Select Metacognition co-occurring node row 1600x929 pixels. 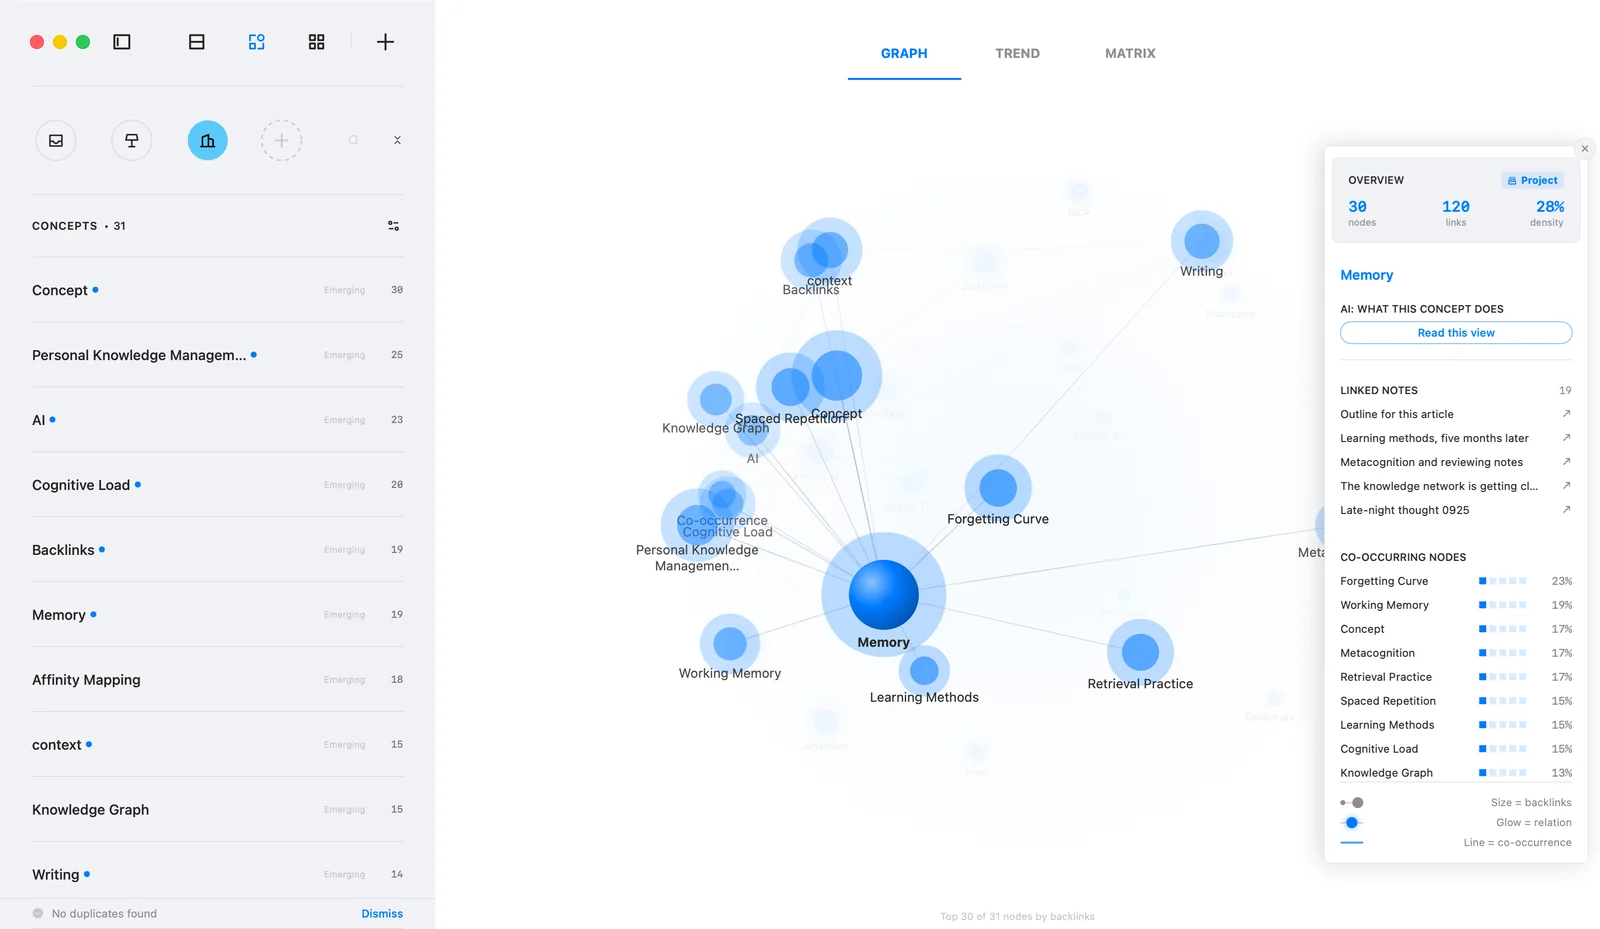1456,653
